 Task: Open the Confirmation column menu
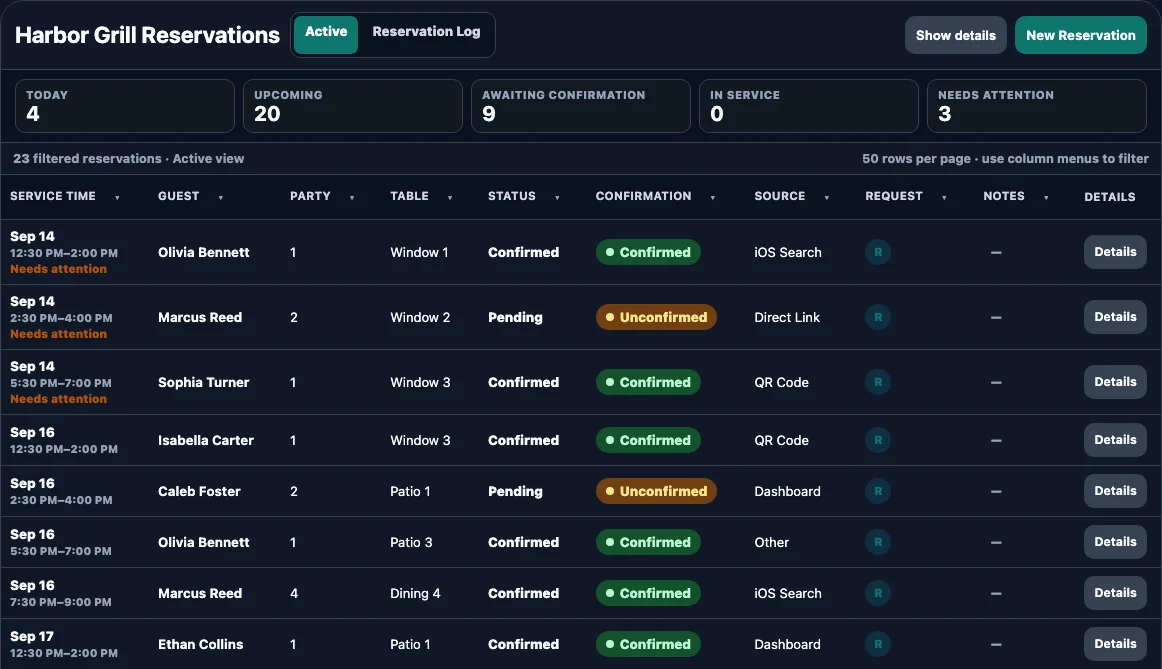pyautogui.click(x=713, y=197)
